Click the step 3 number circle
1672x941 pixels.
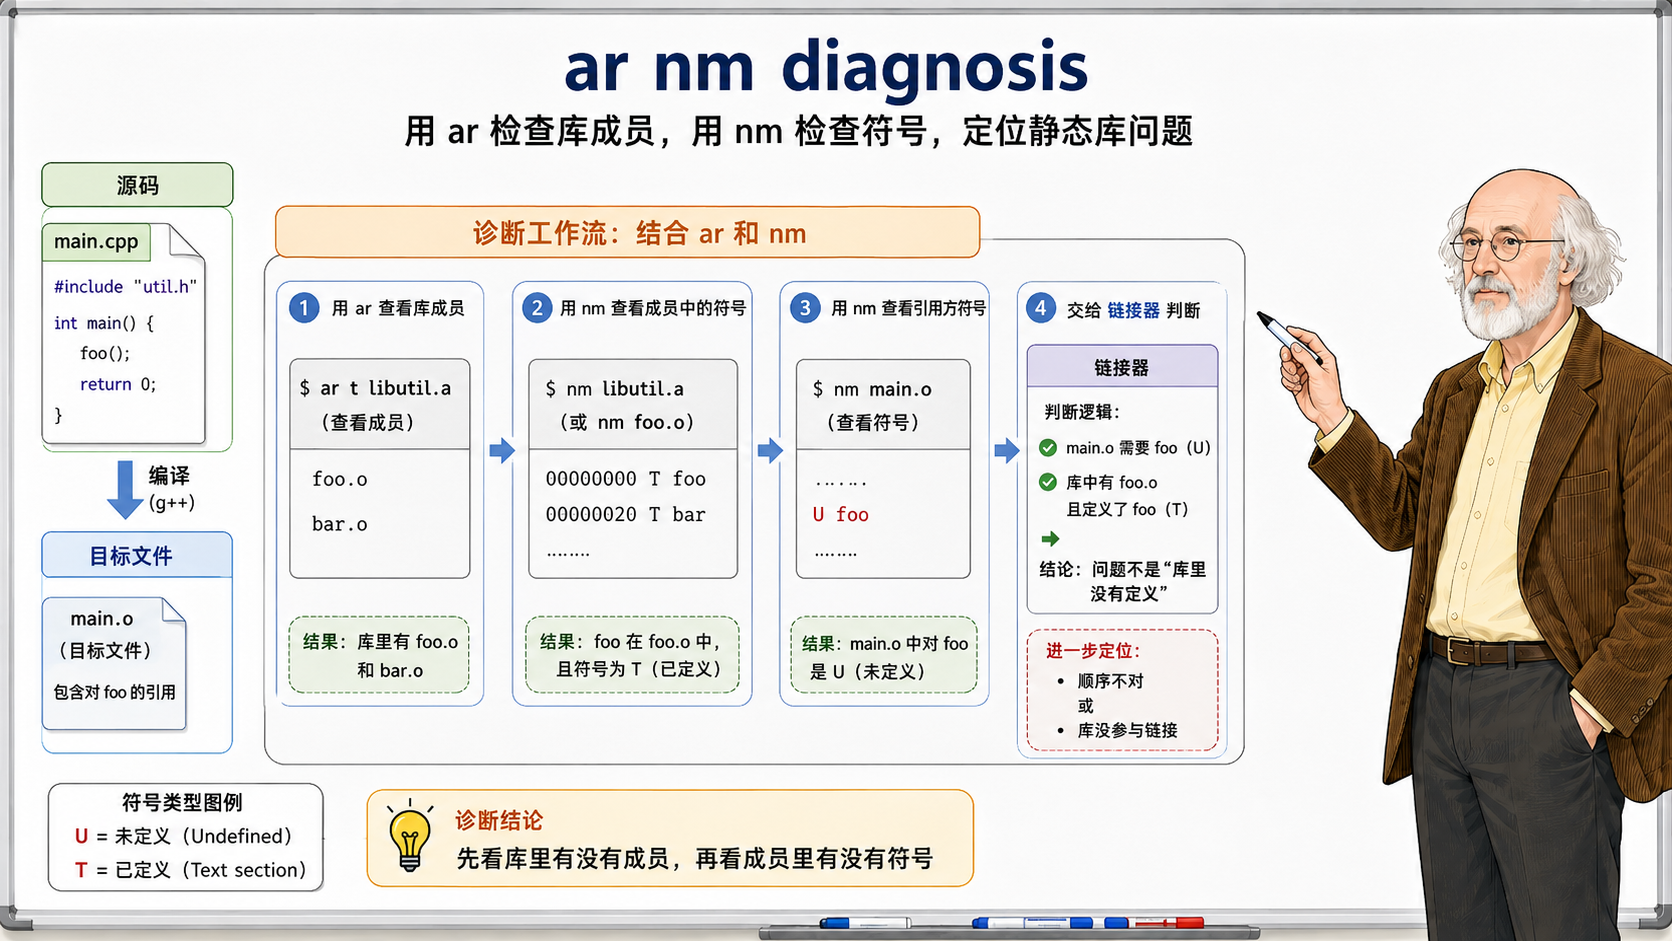point(805,308)
